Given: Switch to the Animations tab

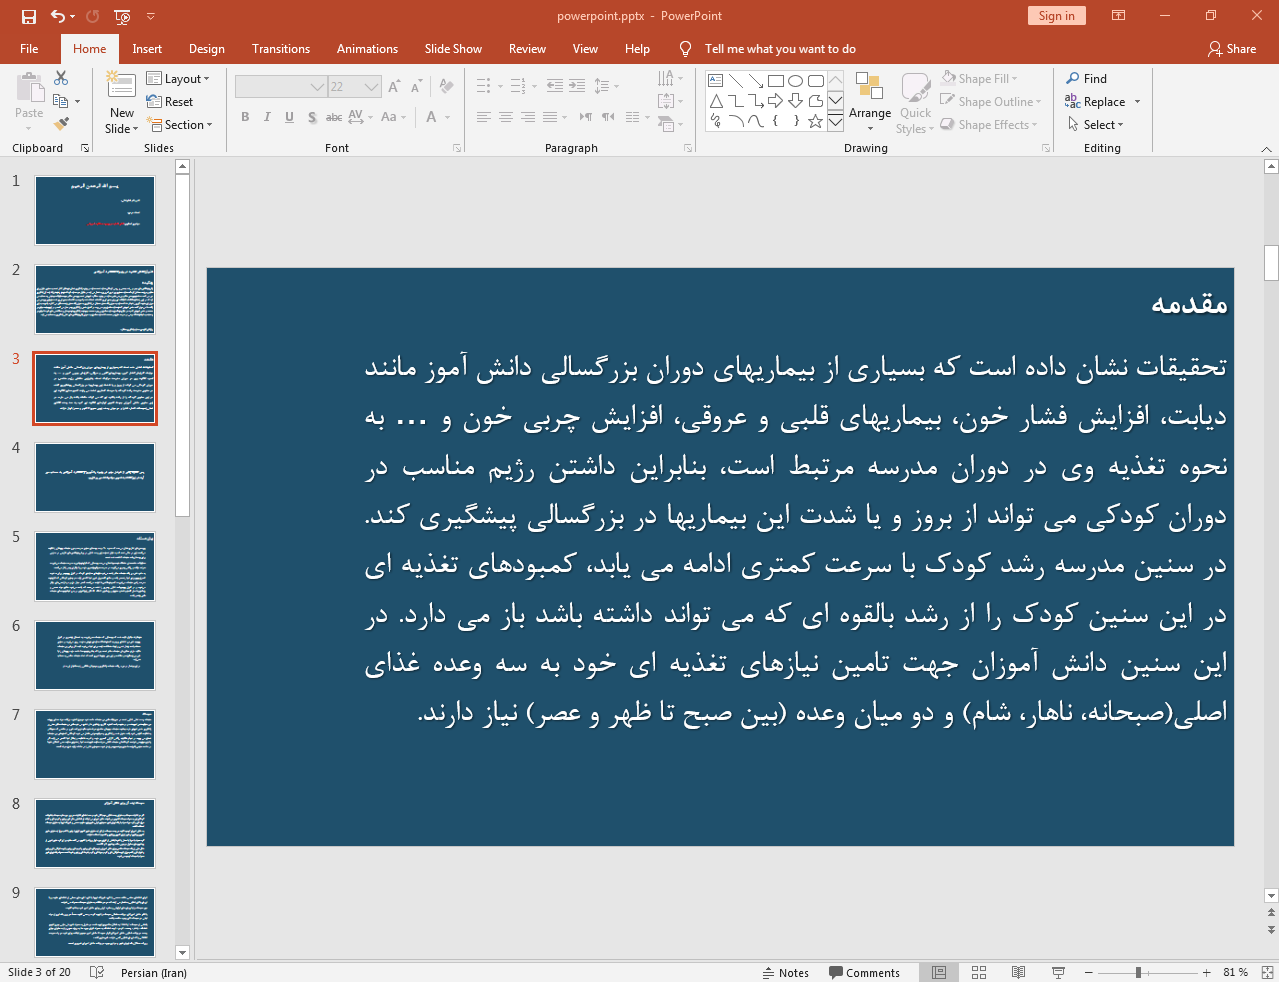Looking at the screenshot, I should click(367, 48).
